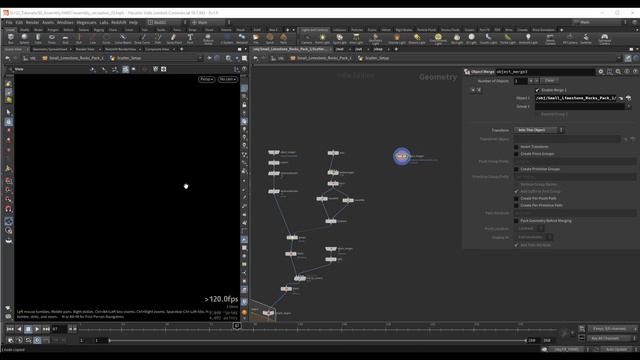Play the timeline forward
The height and width of the screenshot is (360, 640).
click(37, 329)
